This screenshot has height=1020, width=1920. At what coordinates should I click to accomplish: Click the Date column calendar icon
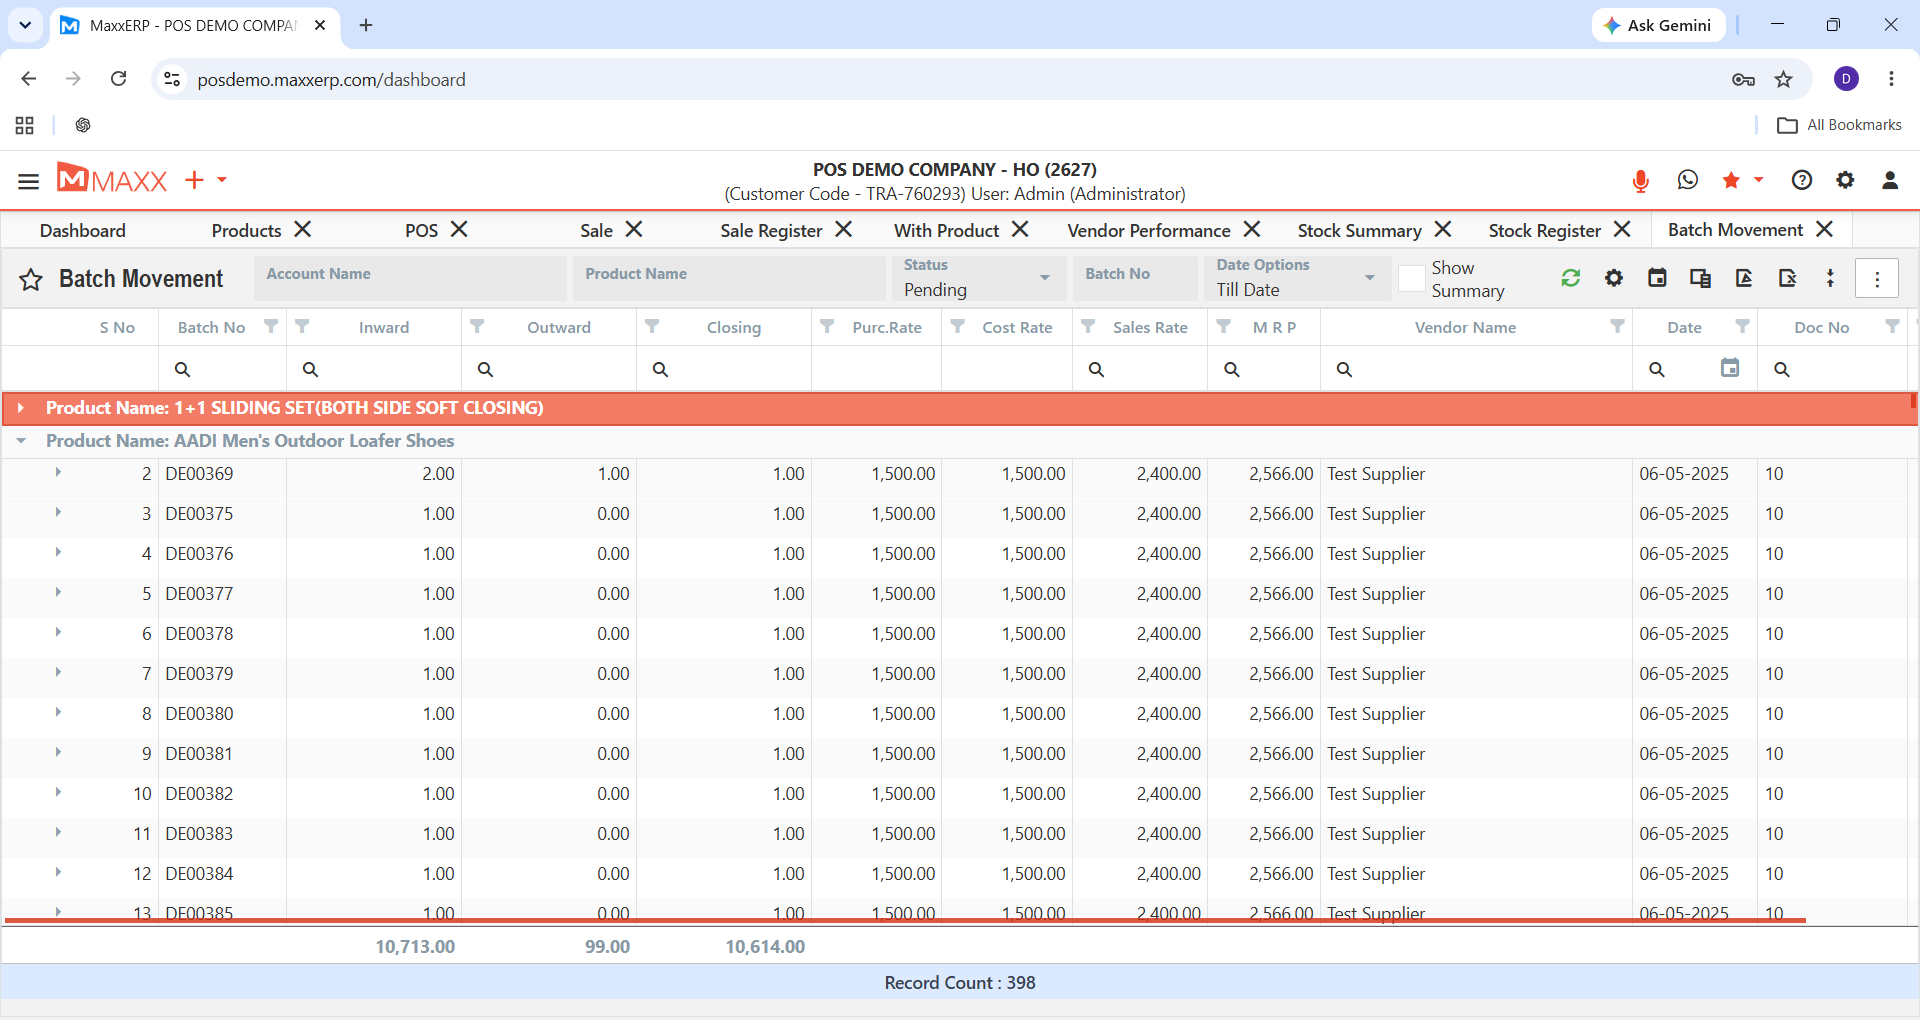click(x=1730, y=368)
